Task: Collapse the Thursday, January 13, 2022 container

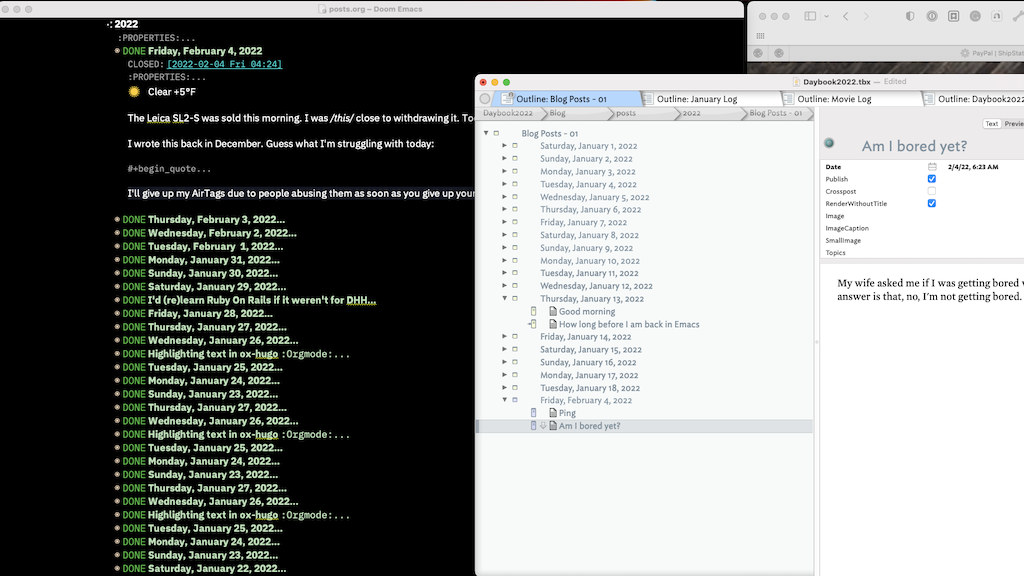Action: [x=505, y=299]
